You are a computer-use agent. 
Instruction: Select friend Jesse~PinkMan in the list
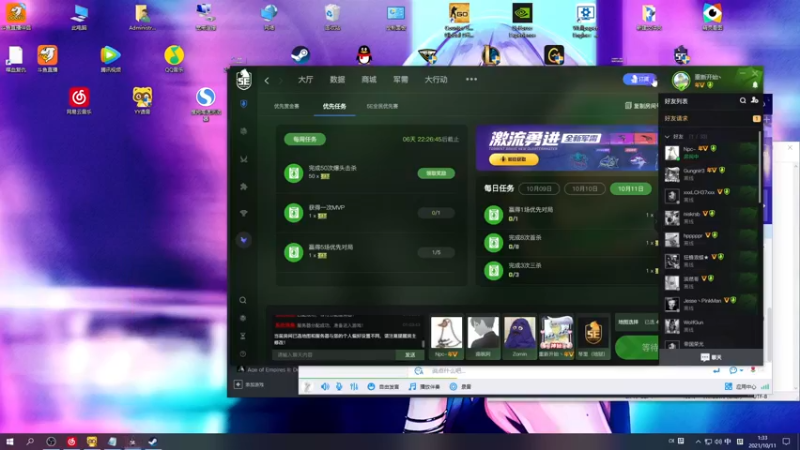[x=711, y=305]
